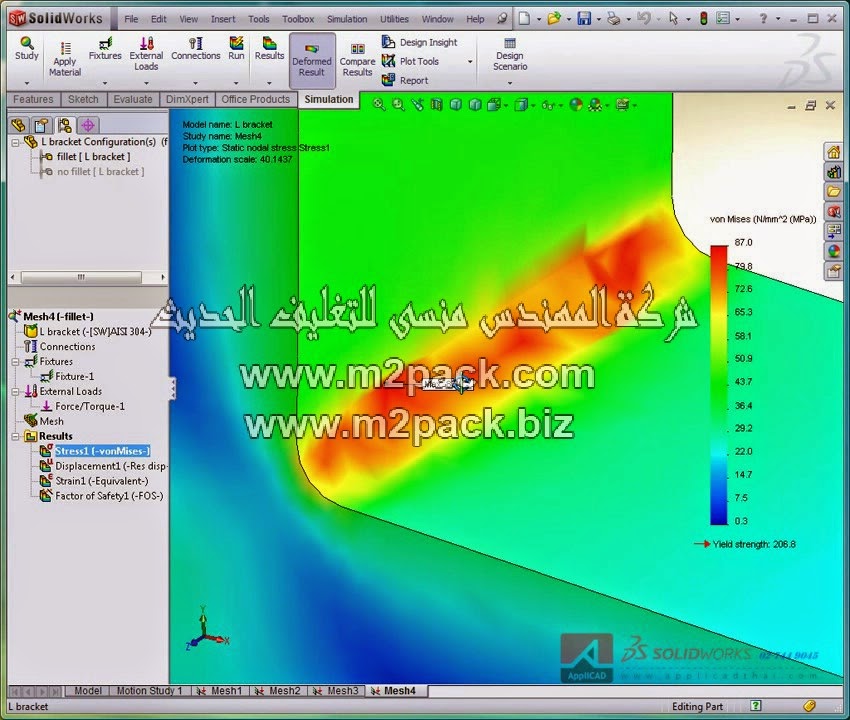The width and height of the screenshot is (850, 720).
Task: Click Zoom to Area icon
Action: tap(398, 105)
